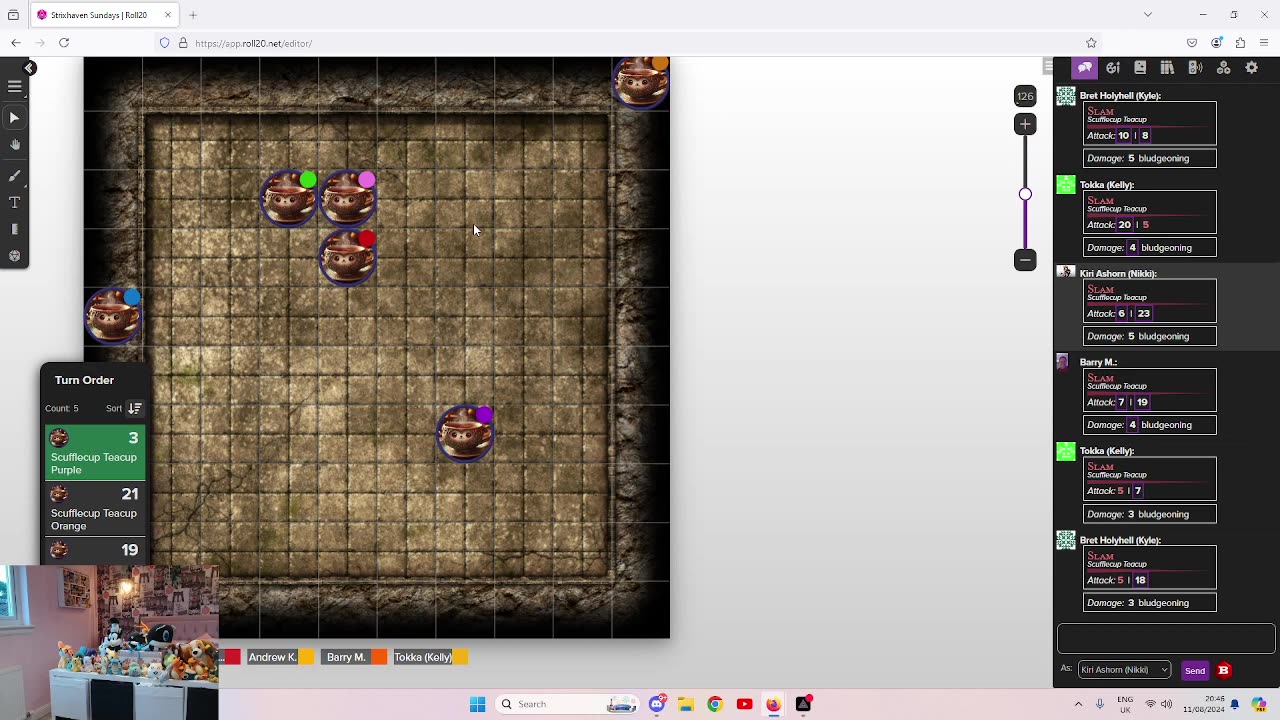Click Barry M.'s orange color swatch

(379, 657)
